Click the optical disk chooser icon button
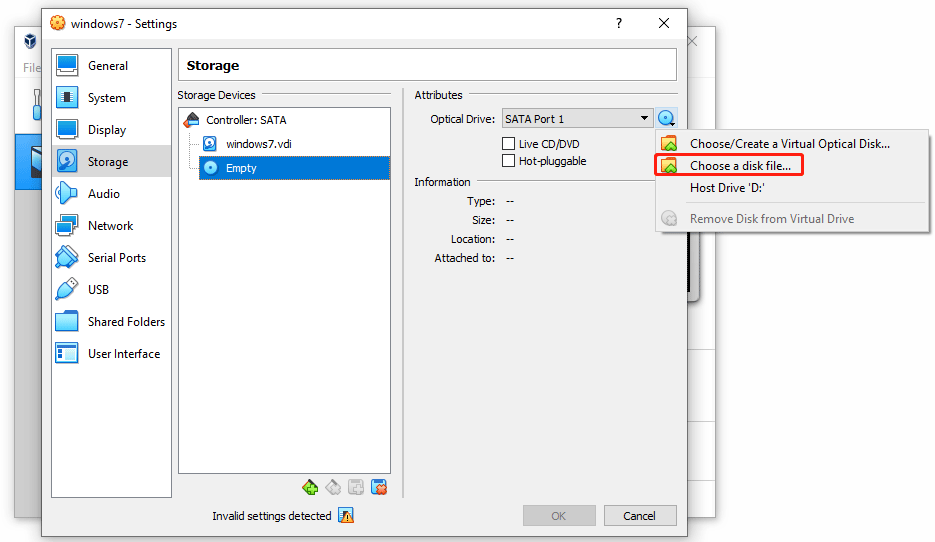This screenshot has height=542, width=935. (x=667, y=118)
